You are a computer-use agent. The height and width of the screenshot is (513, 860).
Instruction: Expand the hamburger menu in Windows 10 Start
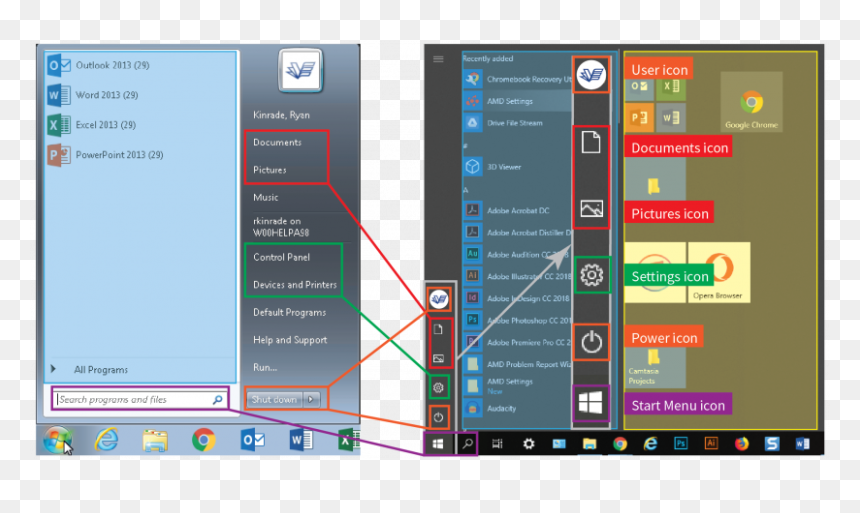(x=438, y=59)
